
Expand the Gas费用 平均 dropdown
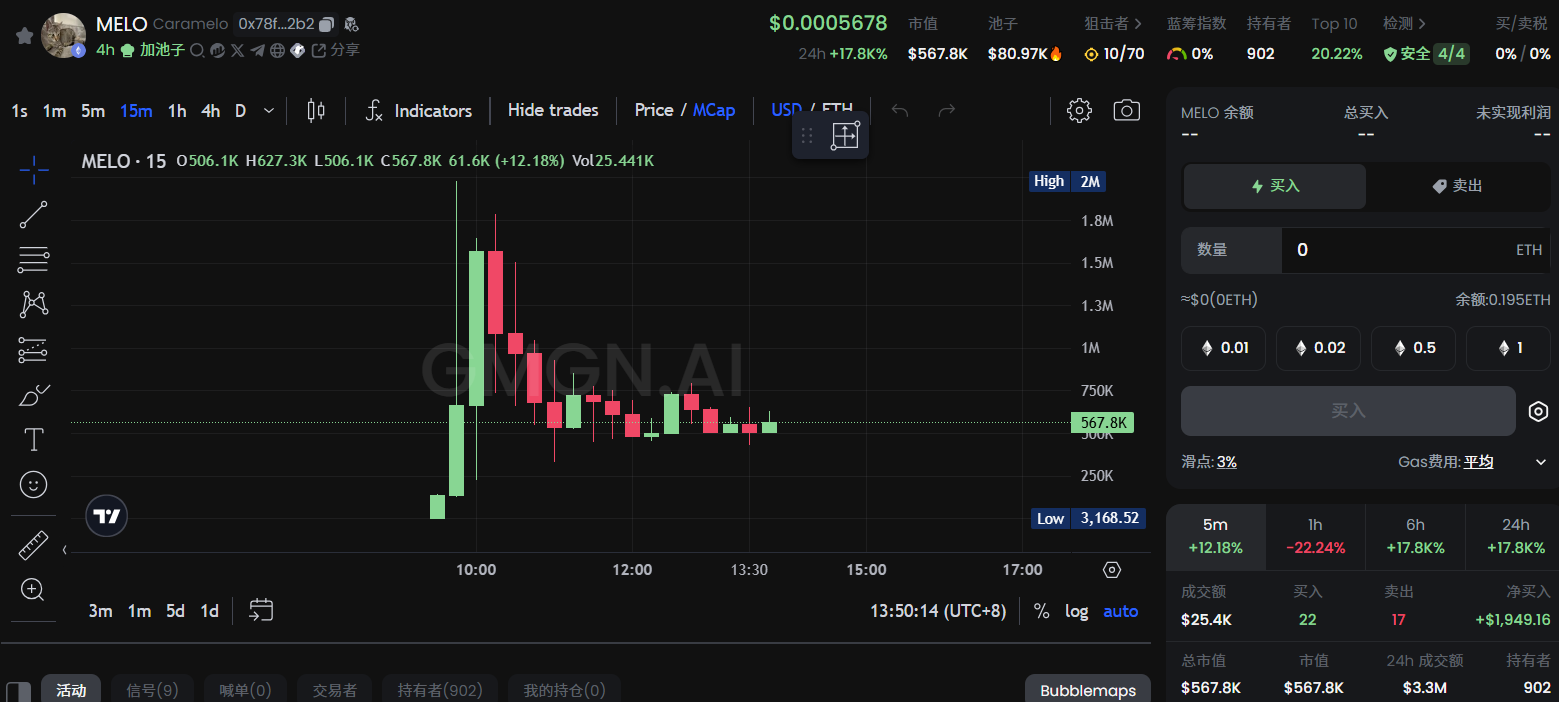[x=1540, y=461]
